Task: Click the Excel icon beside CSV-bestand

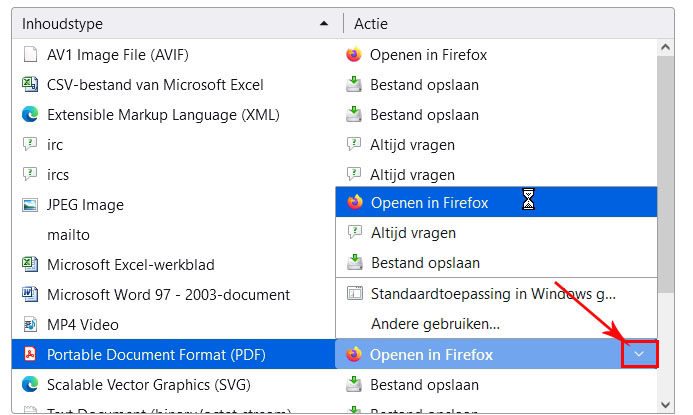Action: [30, 85]
